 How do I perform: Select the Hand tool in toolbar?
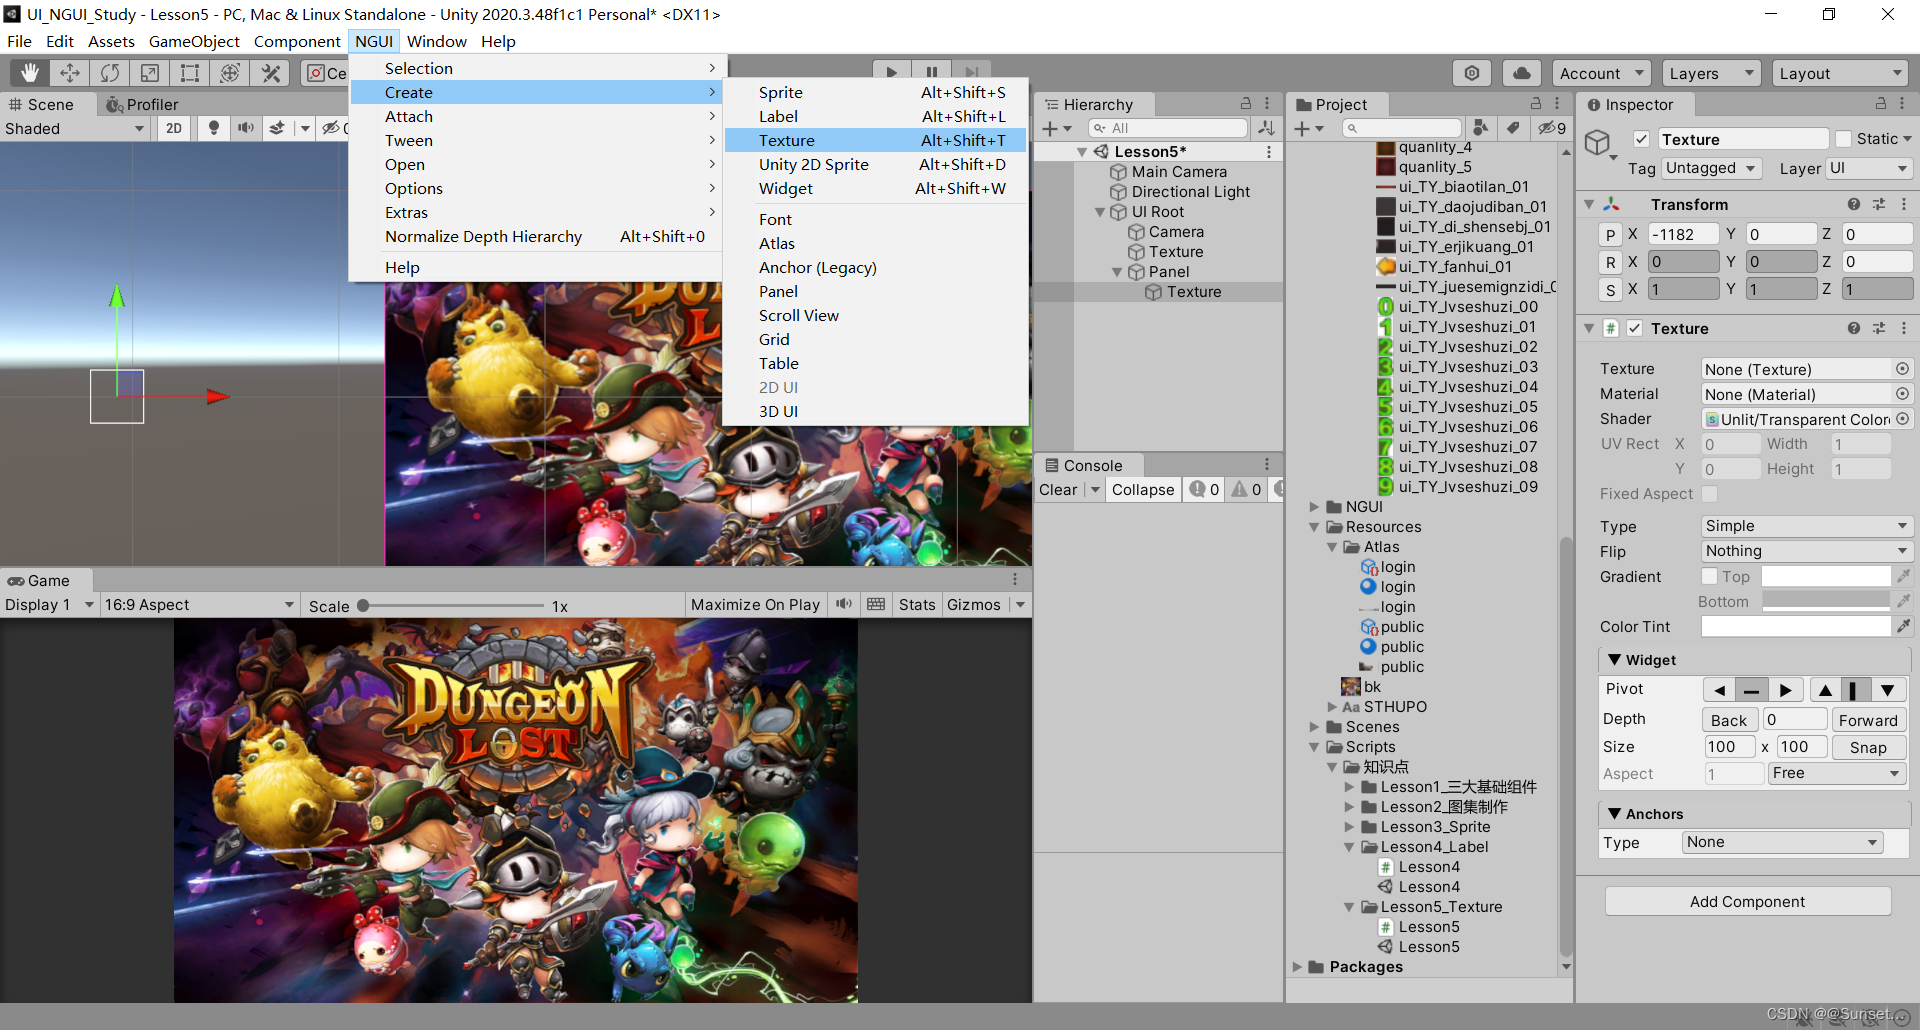point(30,73)
